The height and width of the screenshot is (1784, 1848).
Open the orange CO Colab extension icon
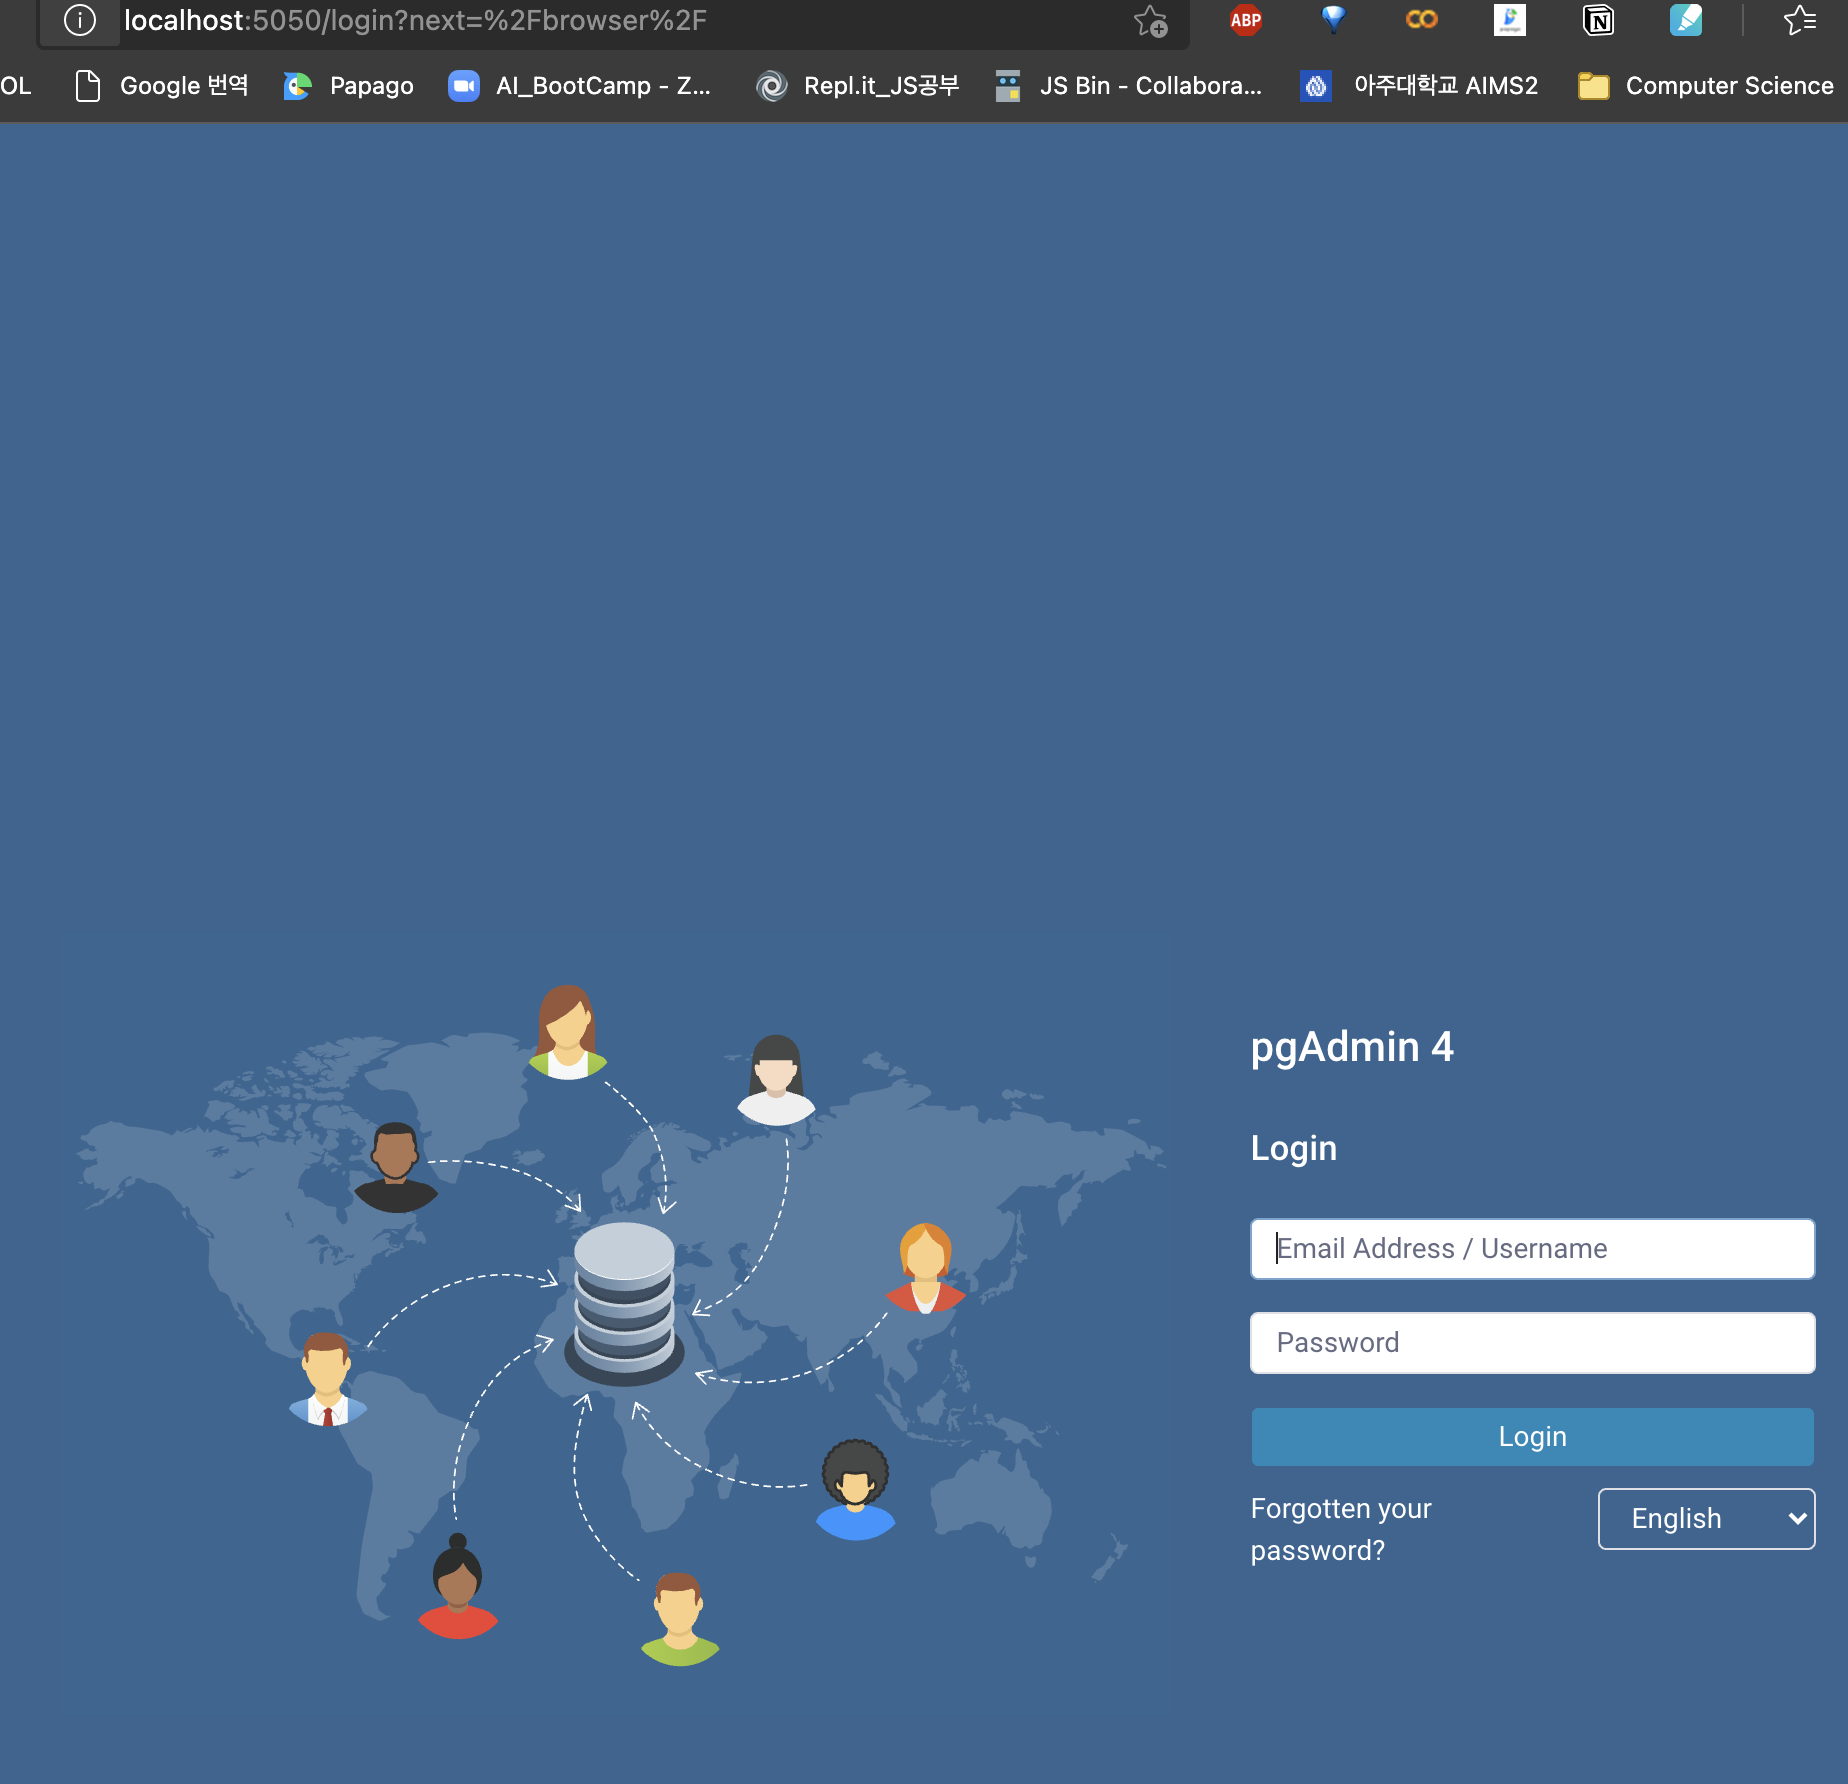pyautogui.click(x=1421, y=20)
